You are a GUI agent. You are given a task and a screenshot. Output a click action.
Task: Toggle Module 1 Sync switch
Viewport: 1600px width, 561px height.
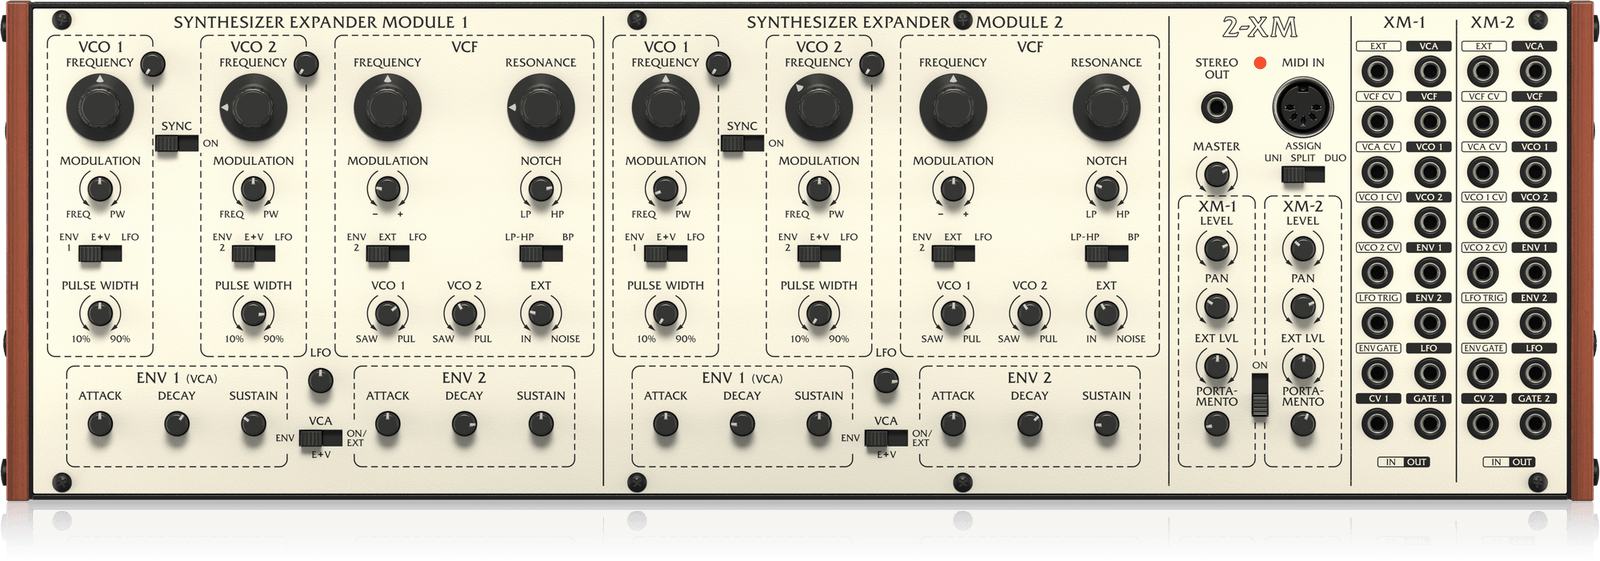178,143
